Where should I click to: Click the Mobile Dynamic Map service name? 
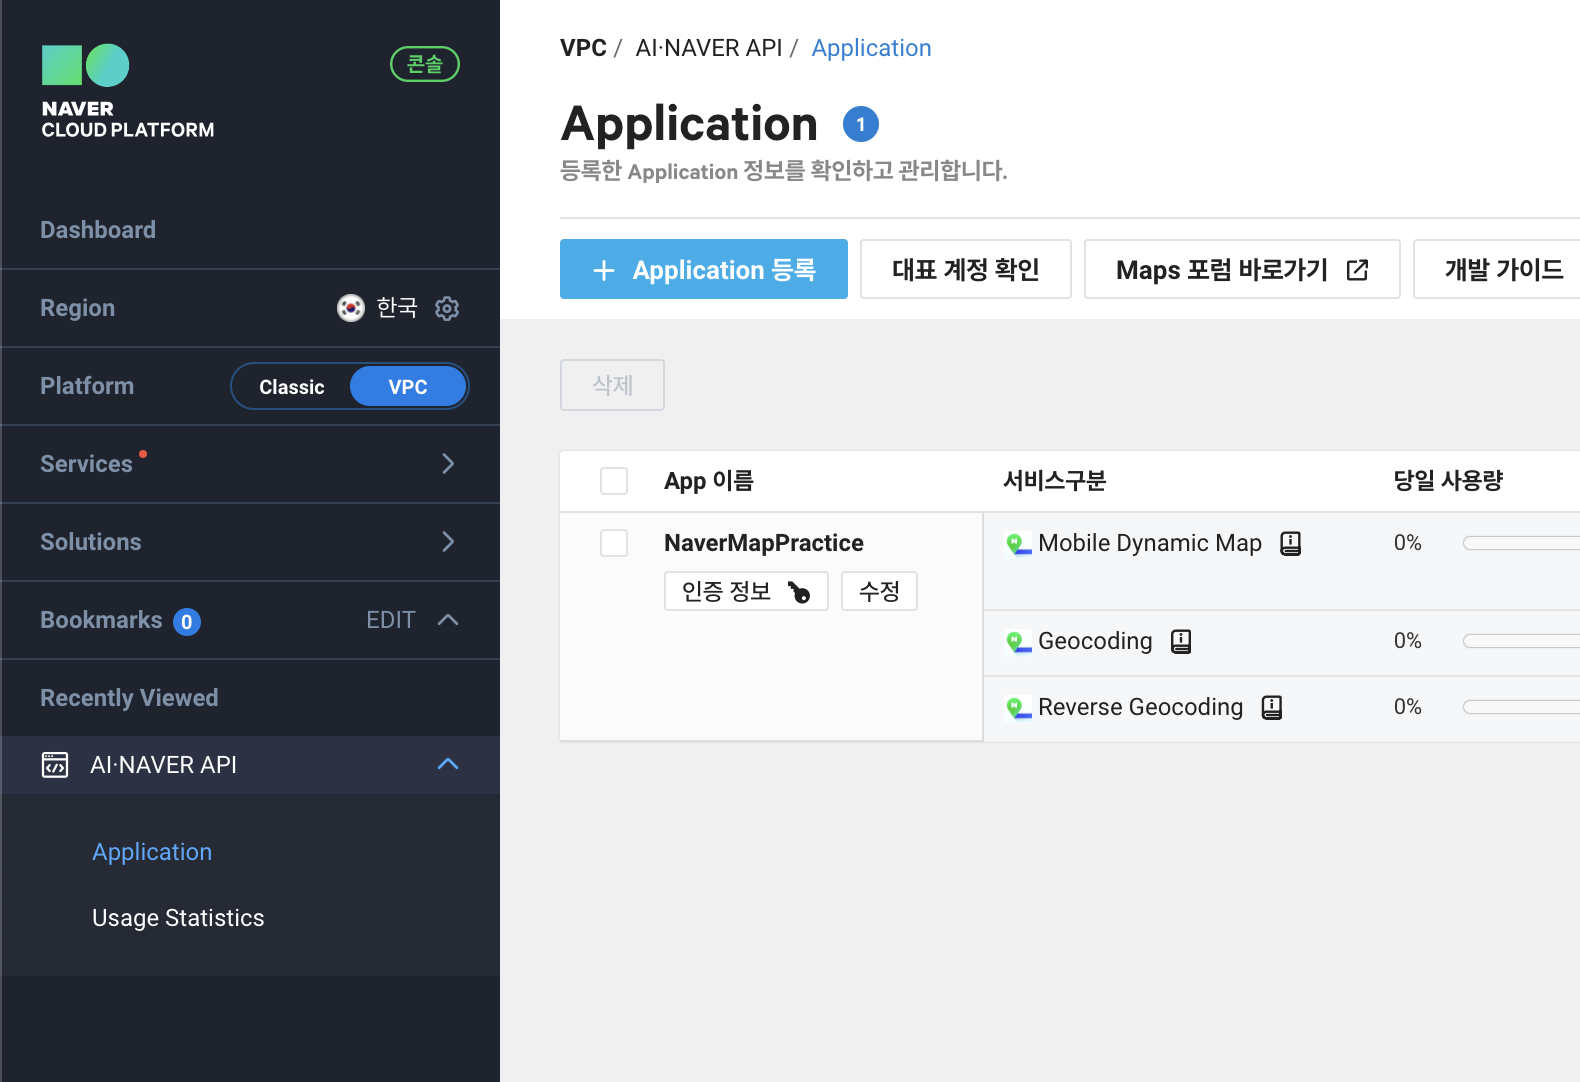coord(1150,543)
